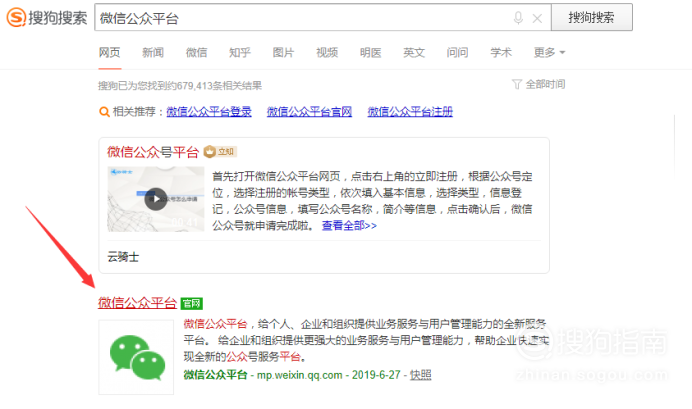This screenshot has height=409, width=692.
Task: Click the 查看全部>> link
Action: pyautogui.click(x=349, y=225)
